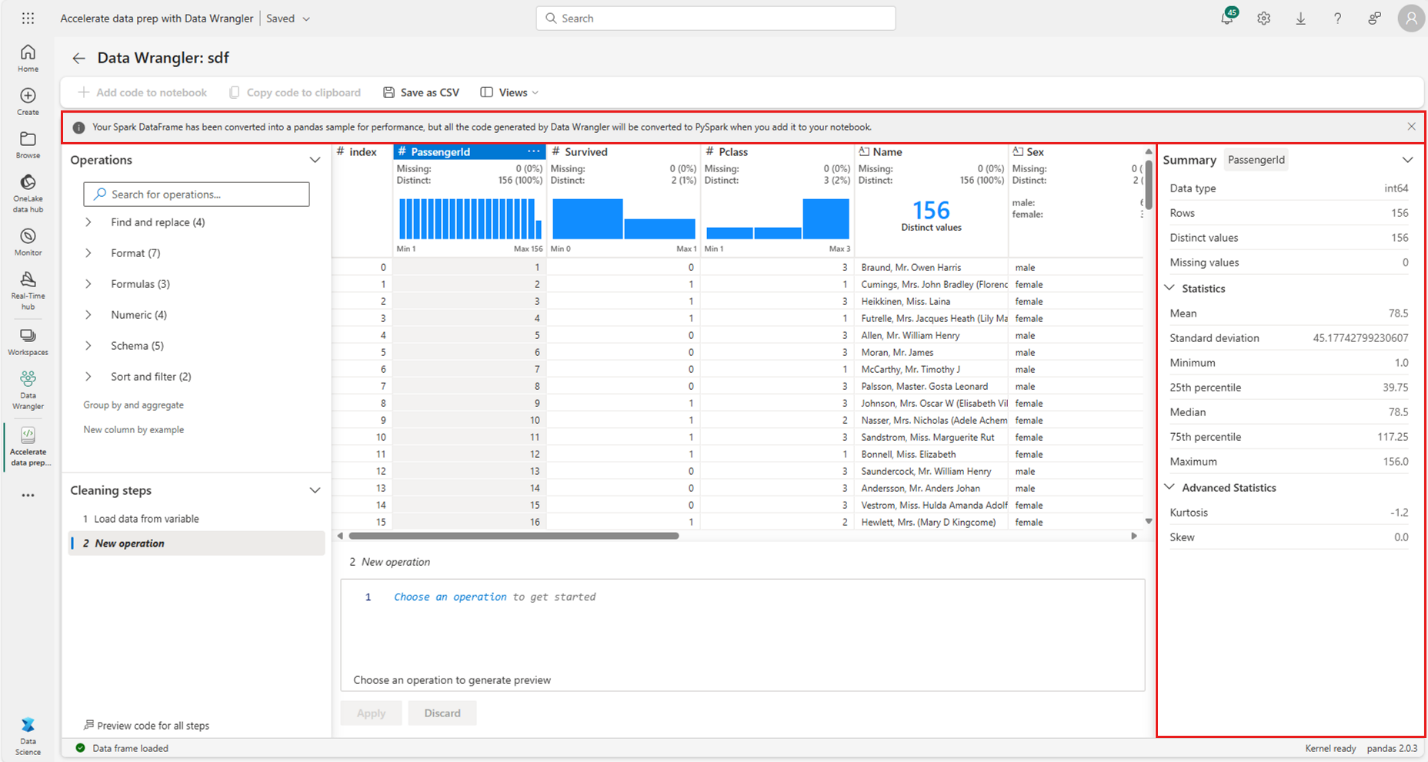
Task: Open Create in left sidebar
Action: [28, 102]
